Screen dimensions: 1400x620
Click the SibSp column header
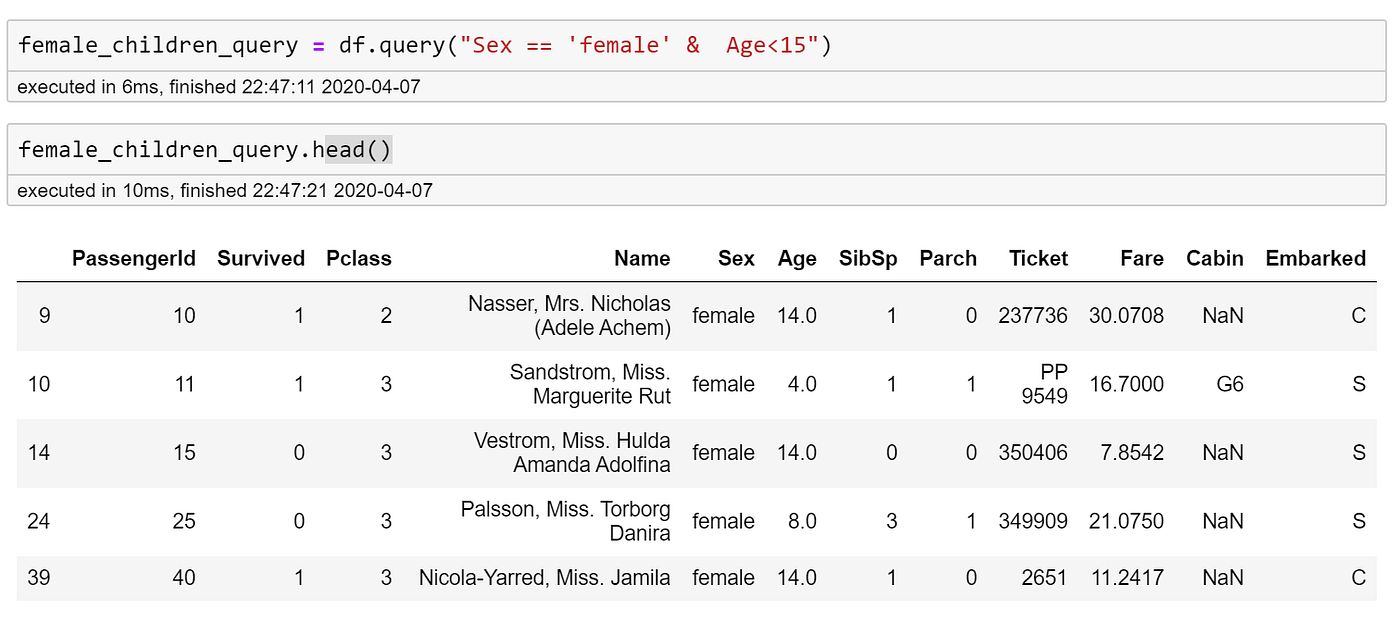pos(867,258)
